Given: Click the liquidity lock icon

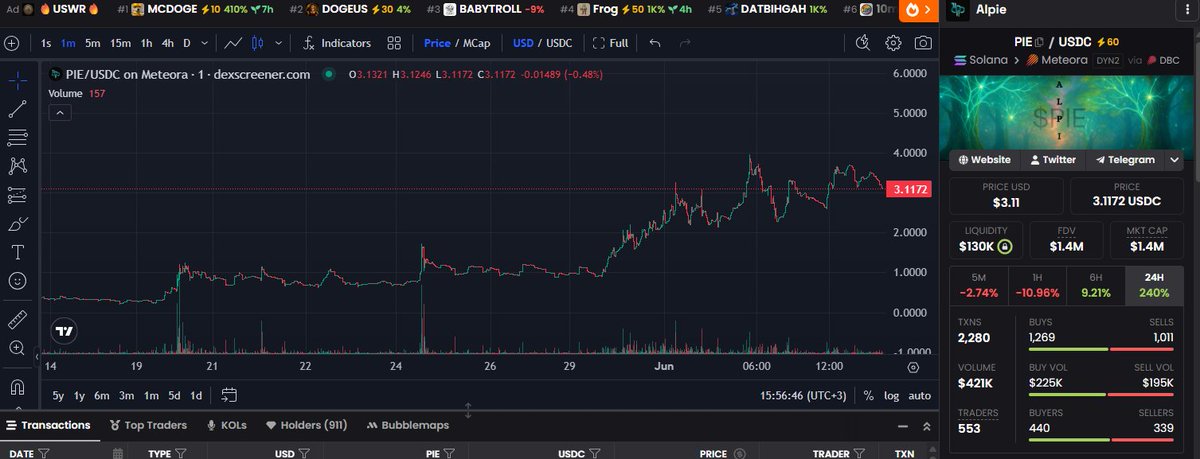Looking at the screenshot, I should (1005, 246).
